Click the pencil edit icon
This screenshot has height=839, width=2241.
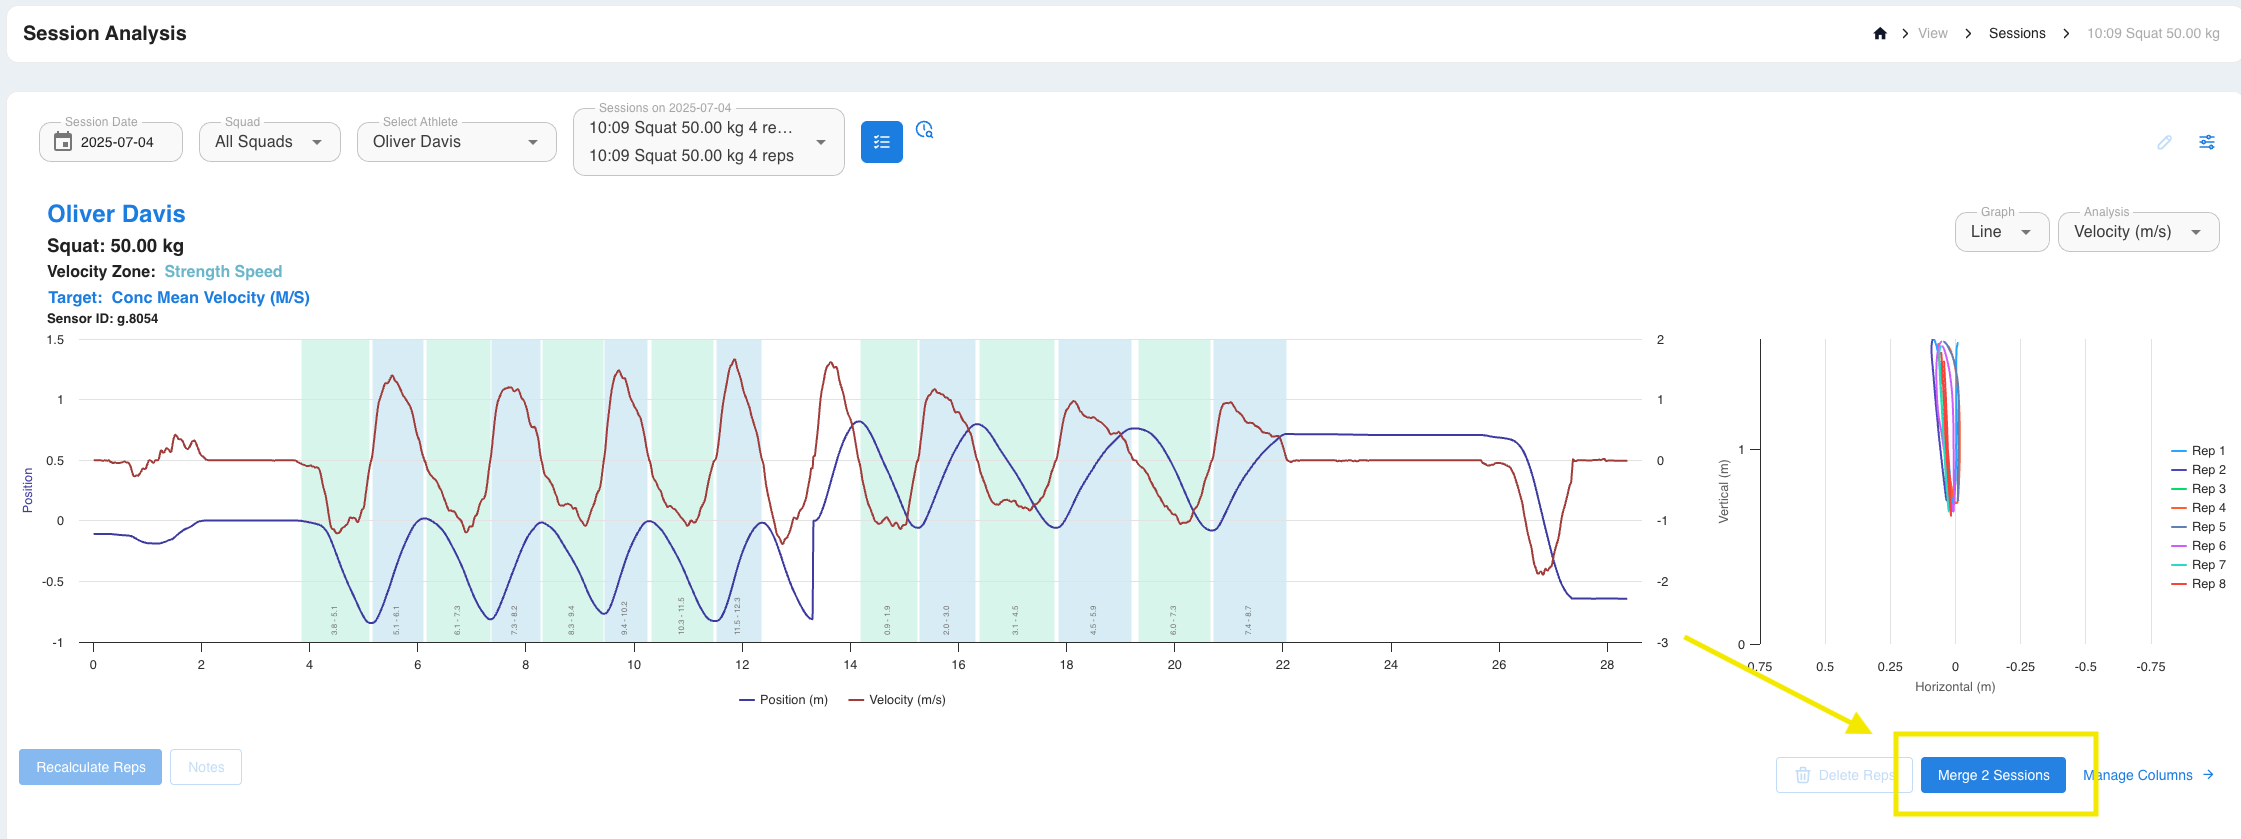(x=2164, y=142)
